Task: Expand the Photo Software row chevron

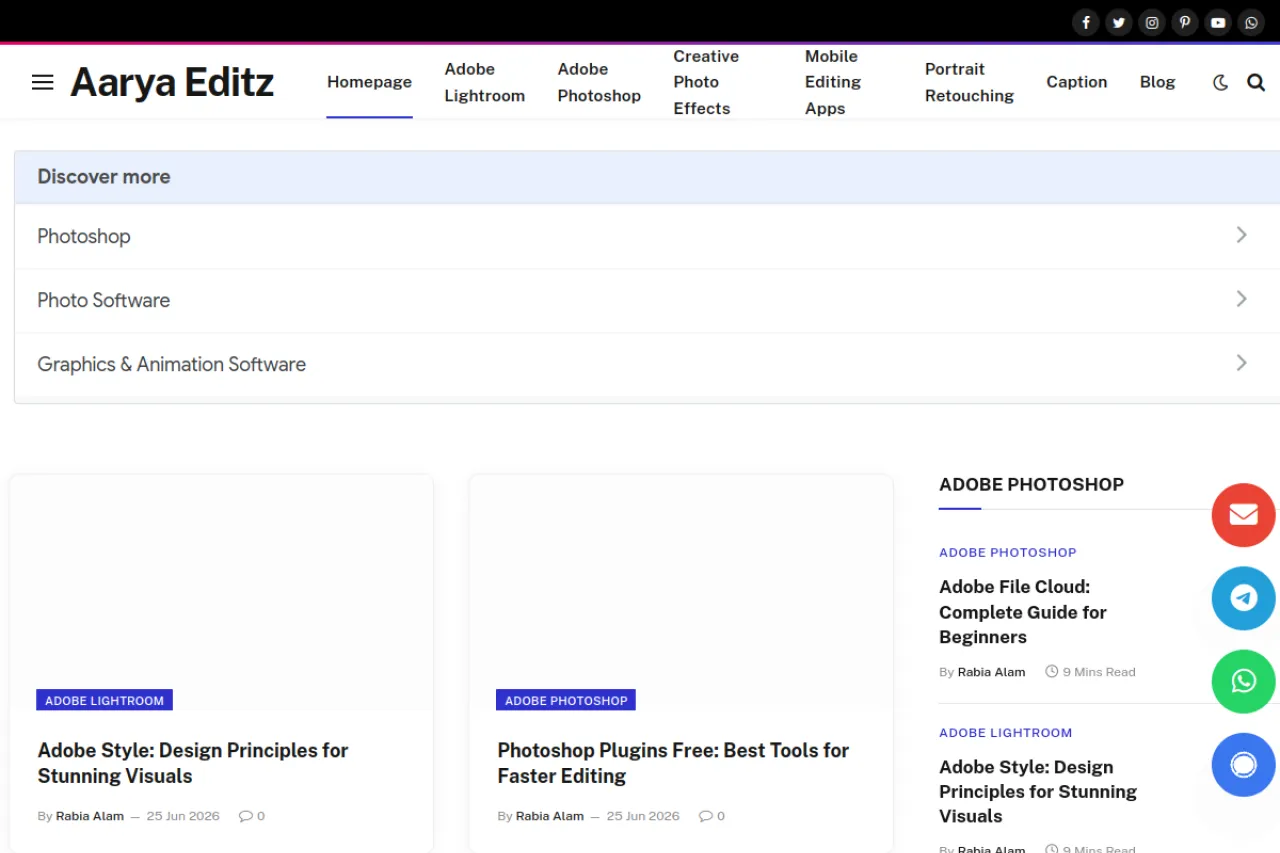Action: coord(1241,299)
